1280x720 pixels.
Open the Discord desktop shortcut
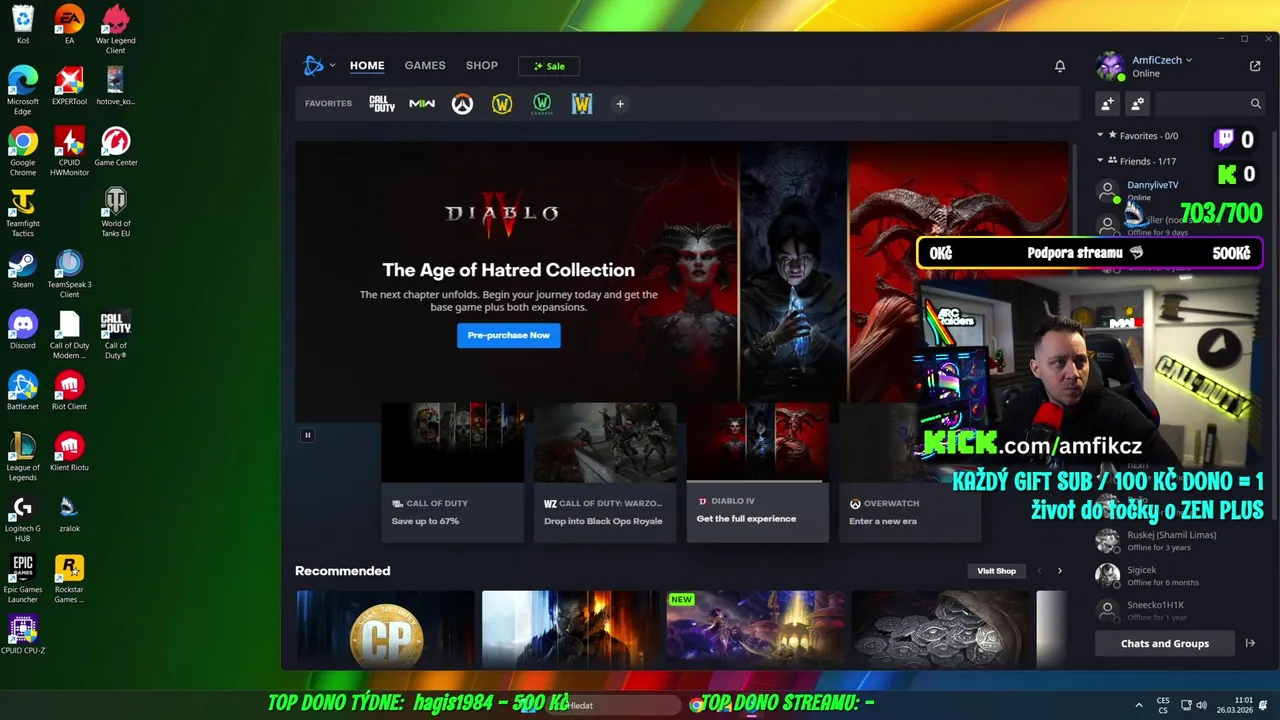click(x=23, y=330)
